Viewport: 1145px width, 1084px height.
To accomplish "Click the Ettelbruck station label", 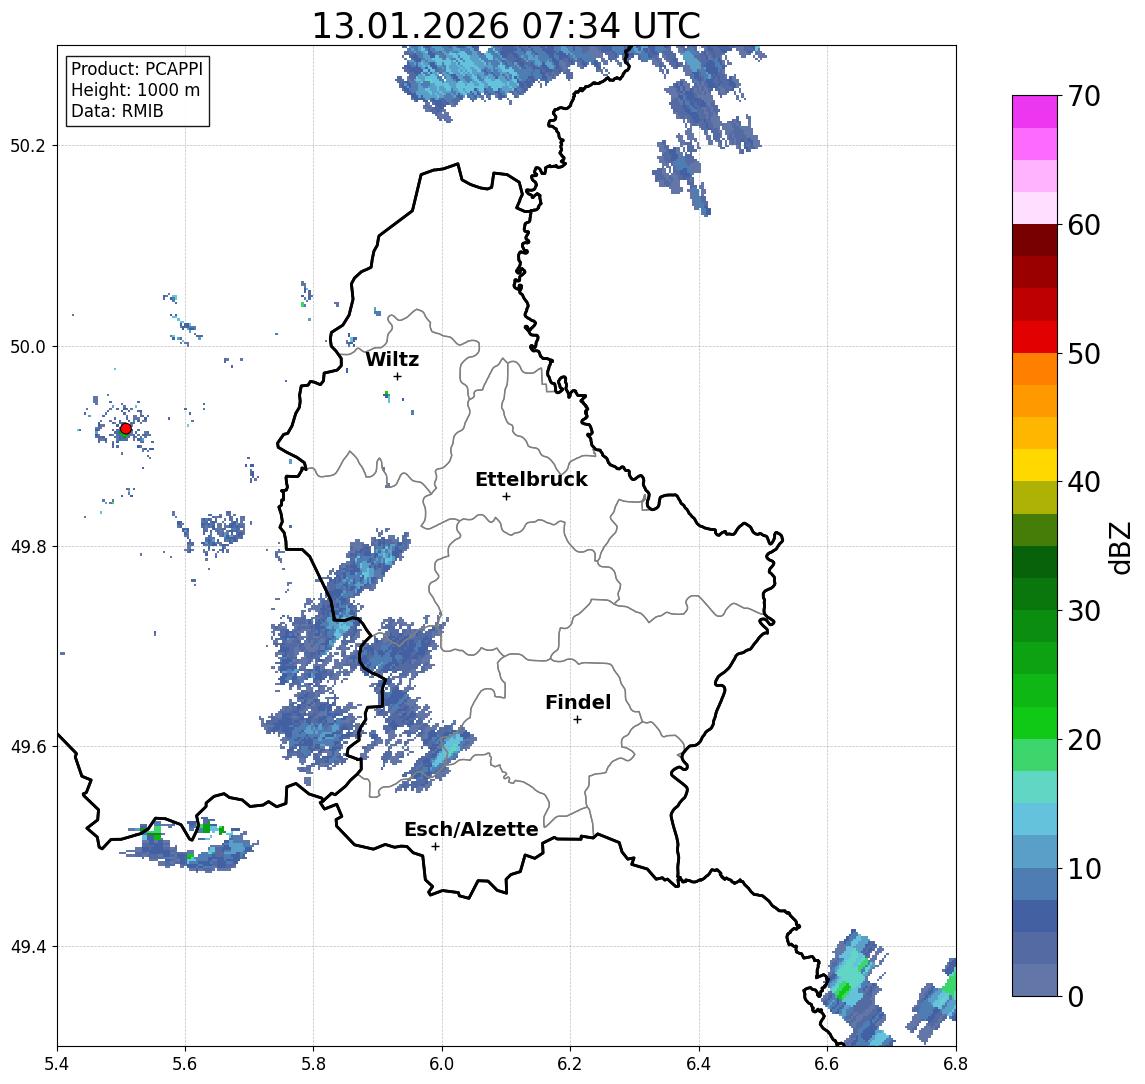I will (x=531, y=479).
